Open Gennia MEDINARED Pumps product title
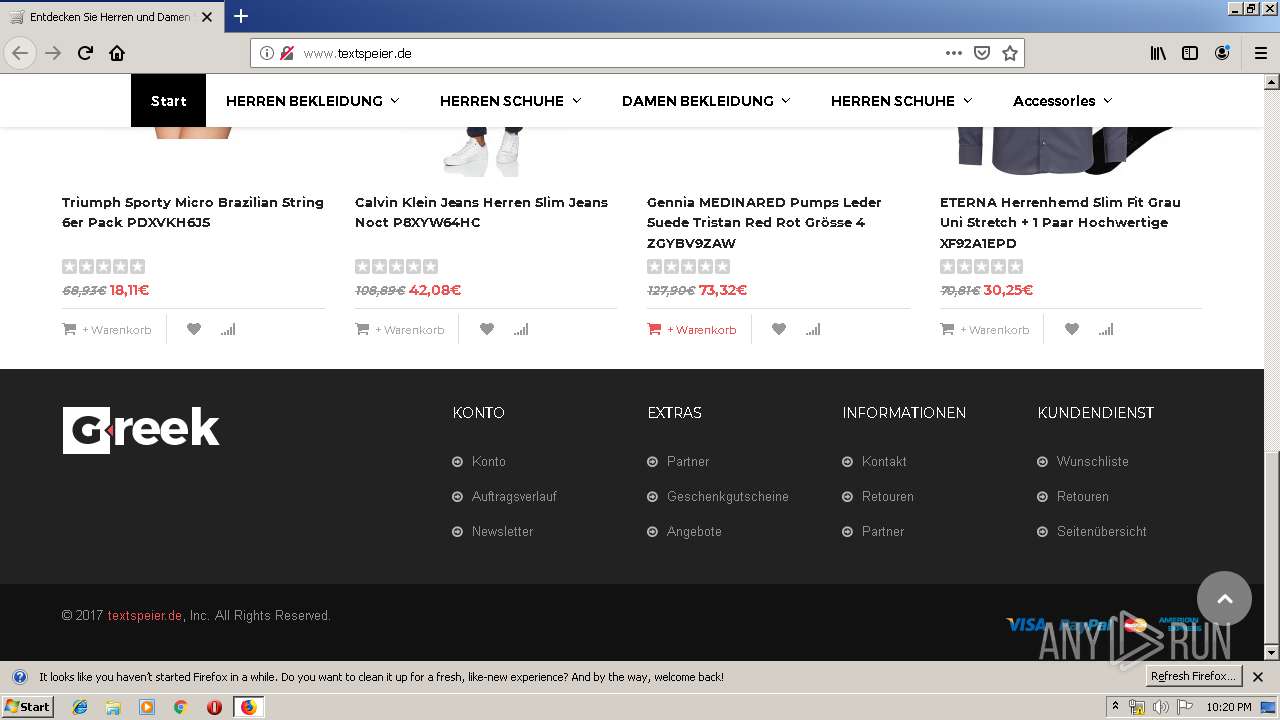Screen dimensions: 1280x720 pyautogui.click(x=764, y=222)
